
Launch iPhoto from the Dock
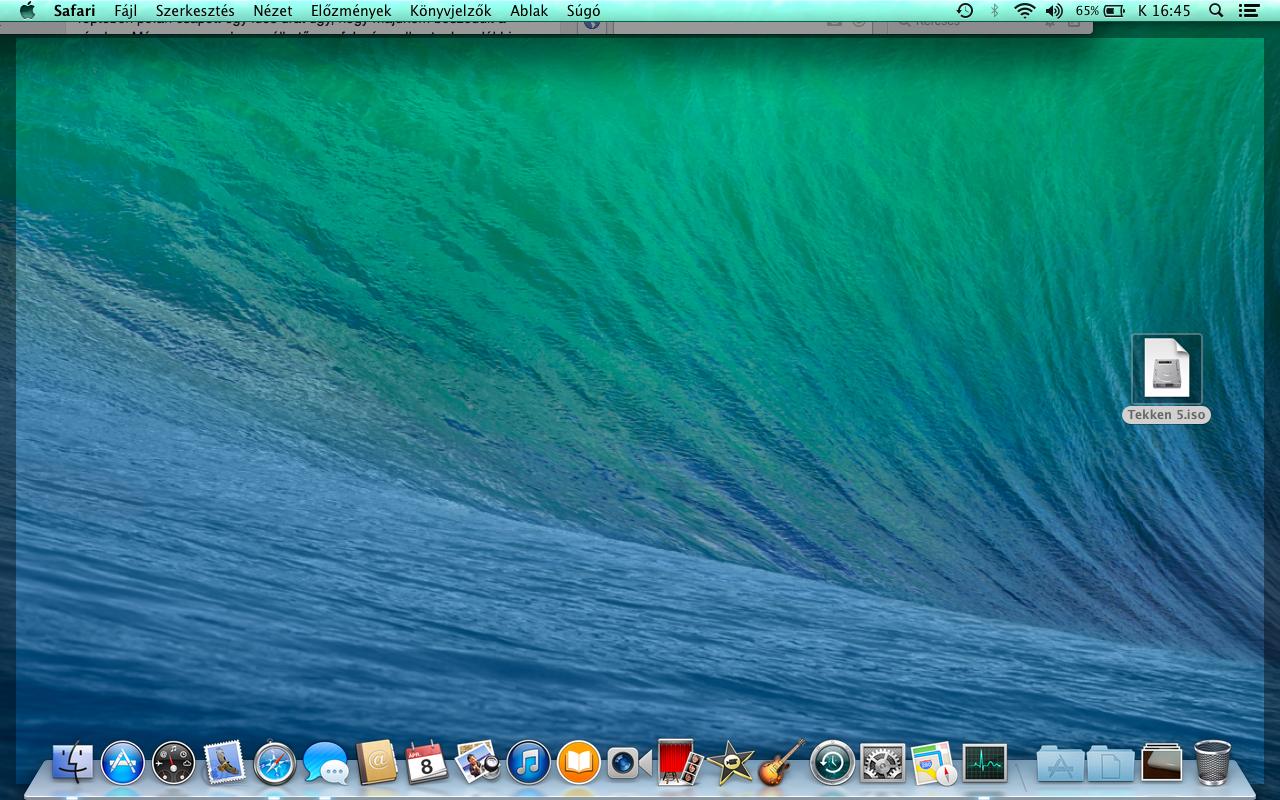coord(478,763)
